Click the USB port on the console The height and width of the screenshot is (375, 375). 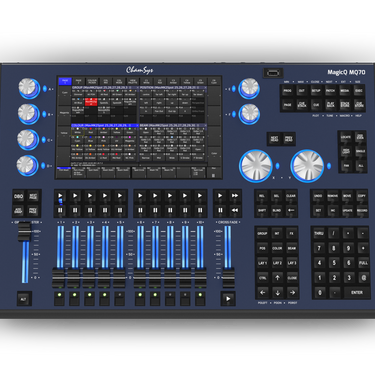[x=273, y=73]
